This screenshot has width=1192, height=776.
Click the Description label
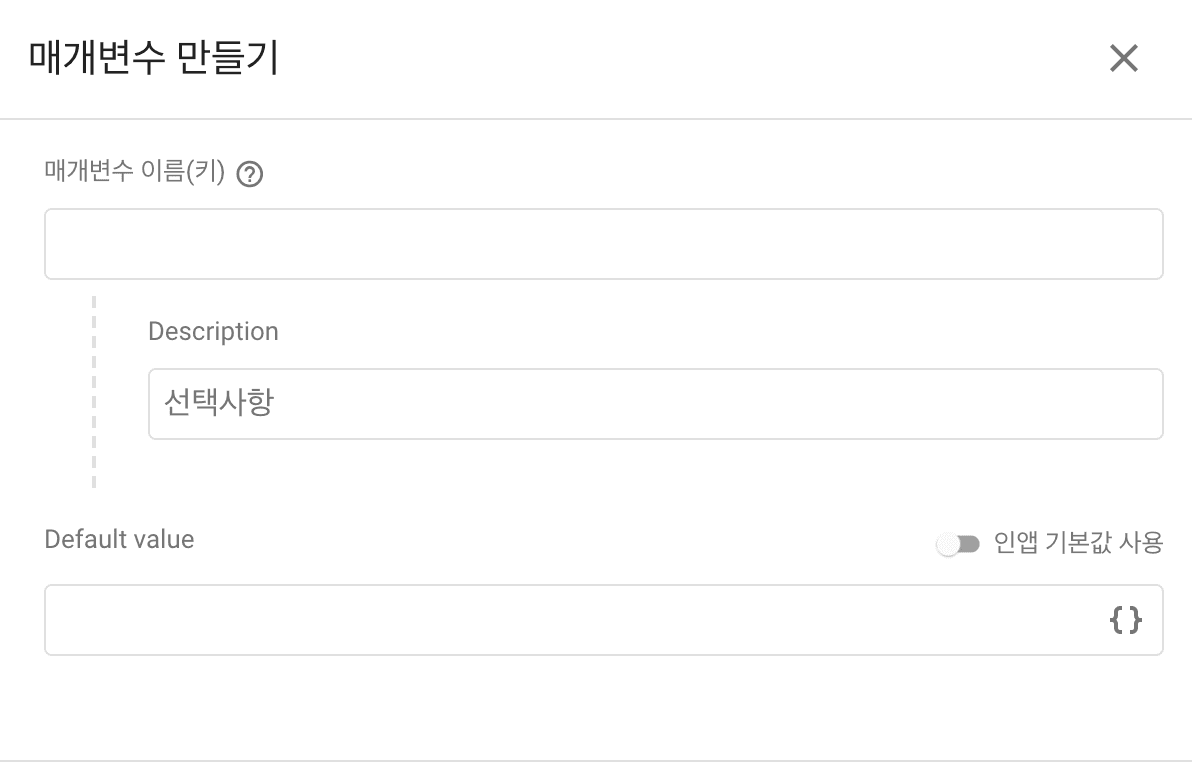(x=214, y=331)
